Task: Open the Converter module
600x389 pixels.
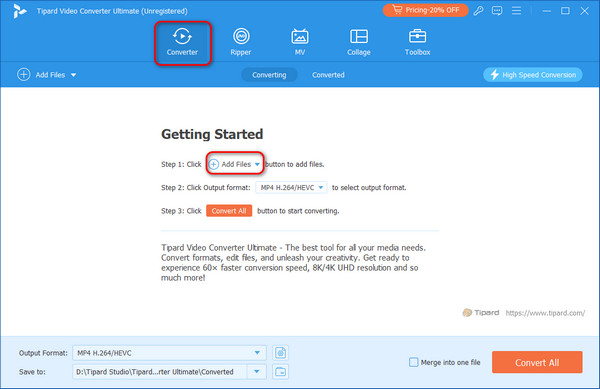Action: pos(183,42)
